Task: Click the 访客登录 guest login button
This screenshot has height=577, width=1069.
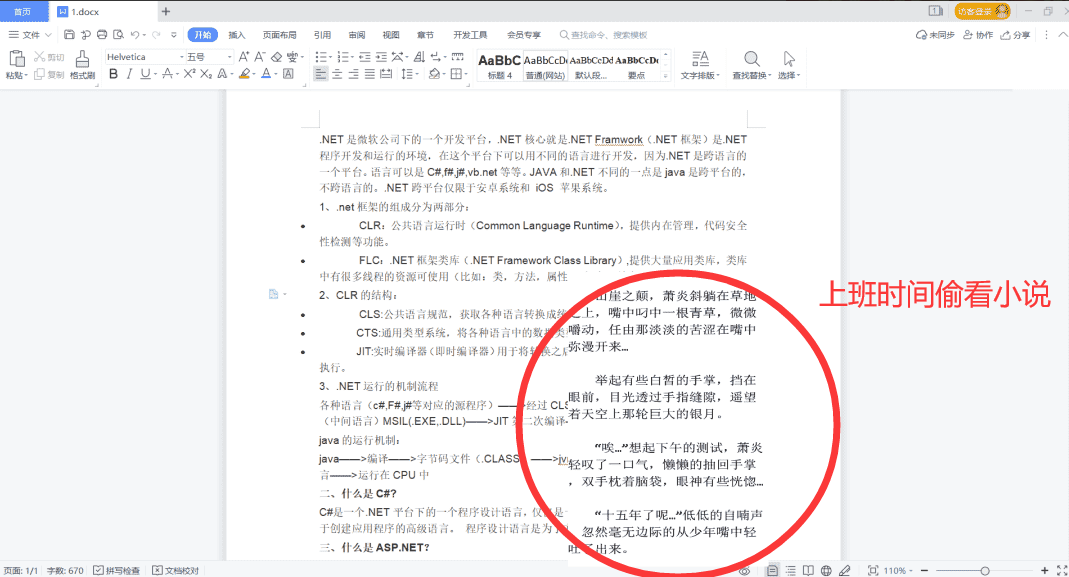Action: [982, 11]
